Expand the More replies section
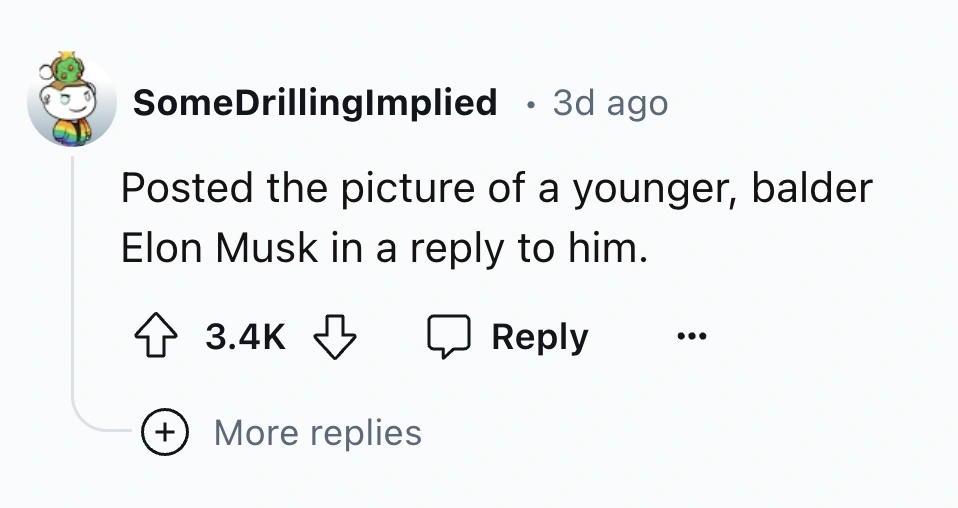 [x=317, y=433]
